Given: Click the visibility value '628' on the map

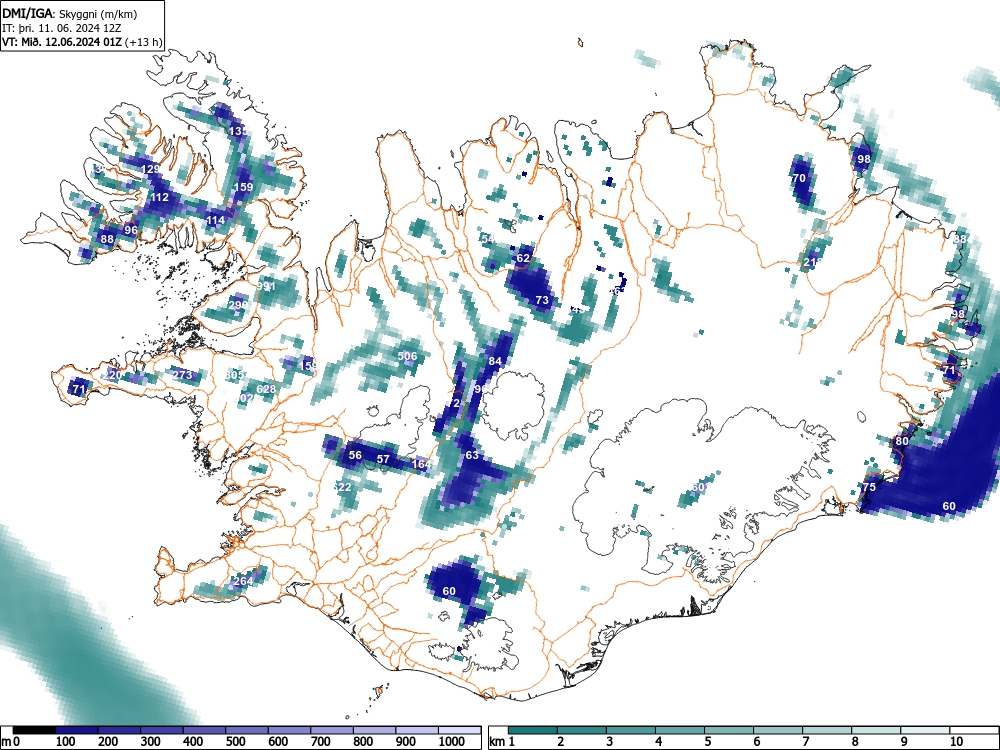Looking at the screenshot, I should [x=266, y=389].
